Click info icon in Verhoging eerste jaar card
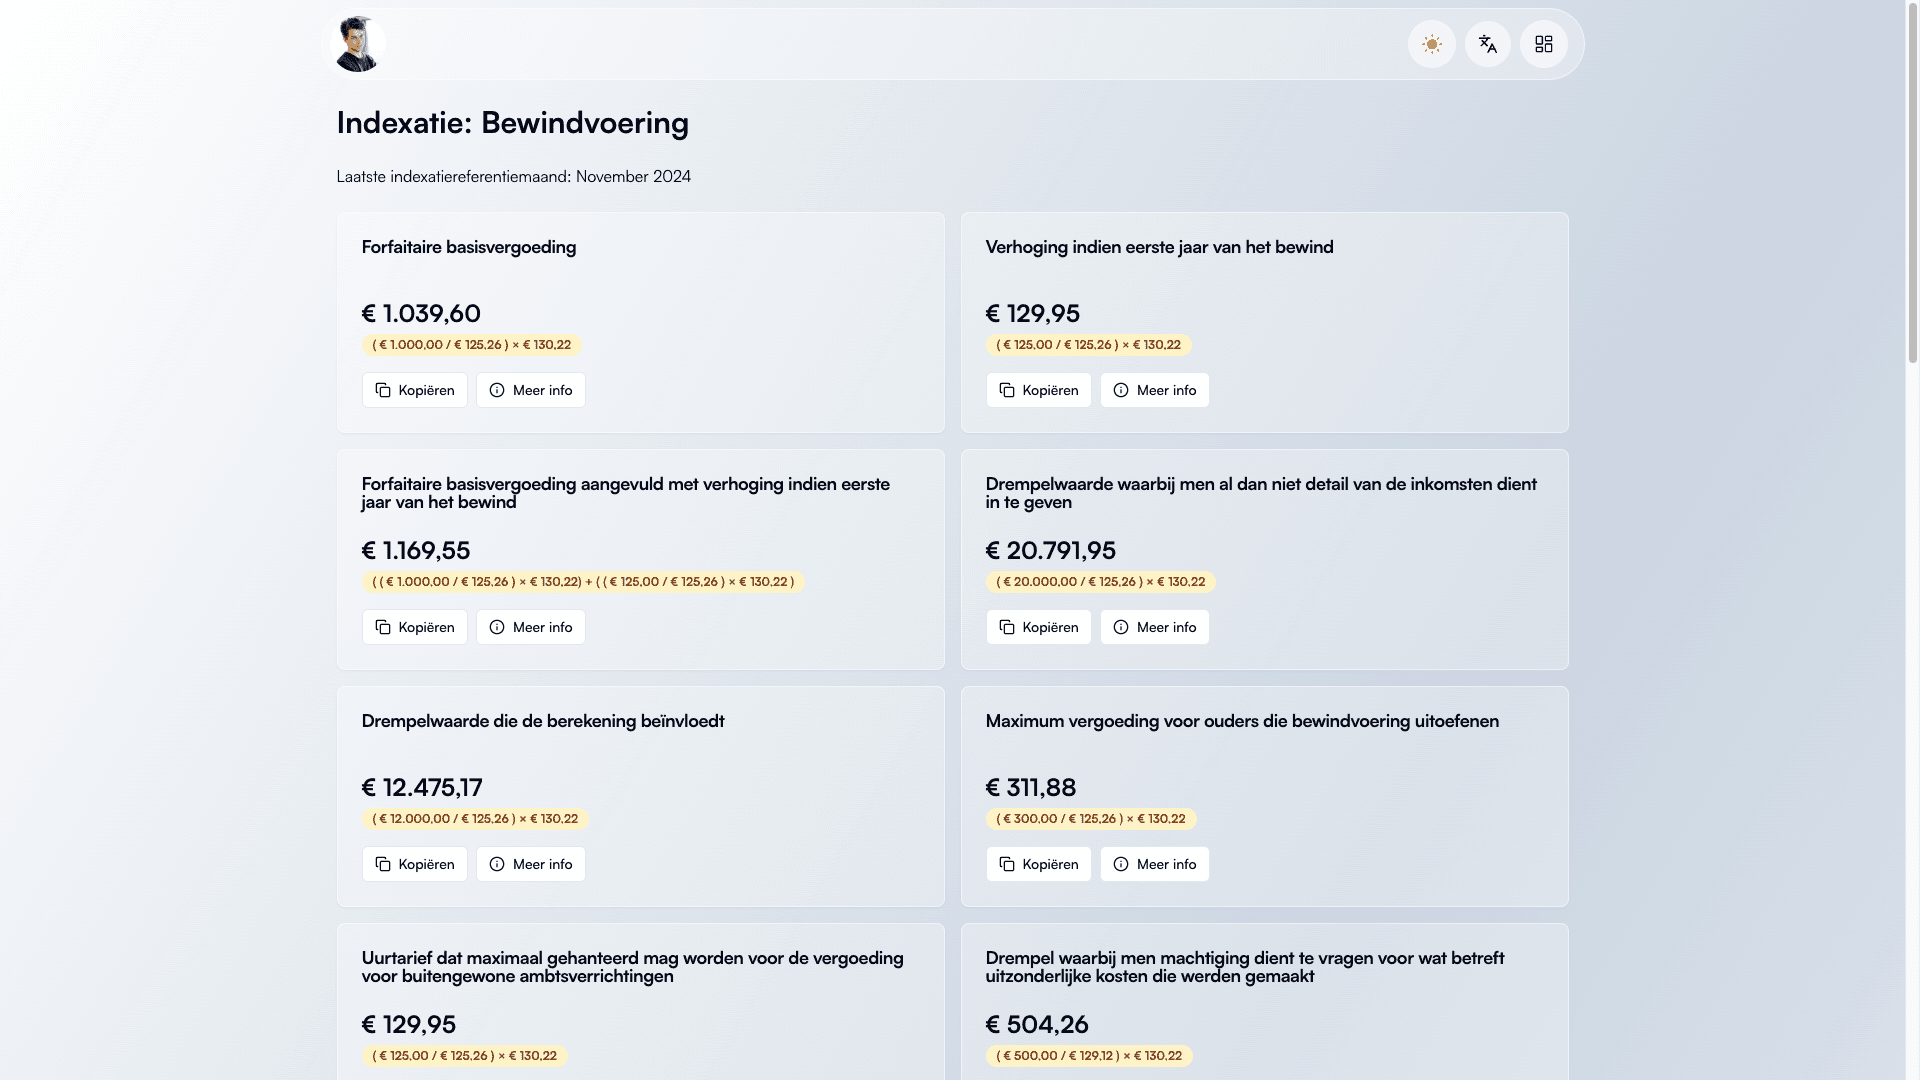This screenshot has height=1080, width=1920. tap(1121, 390)
